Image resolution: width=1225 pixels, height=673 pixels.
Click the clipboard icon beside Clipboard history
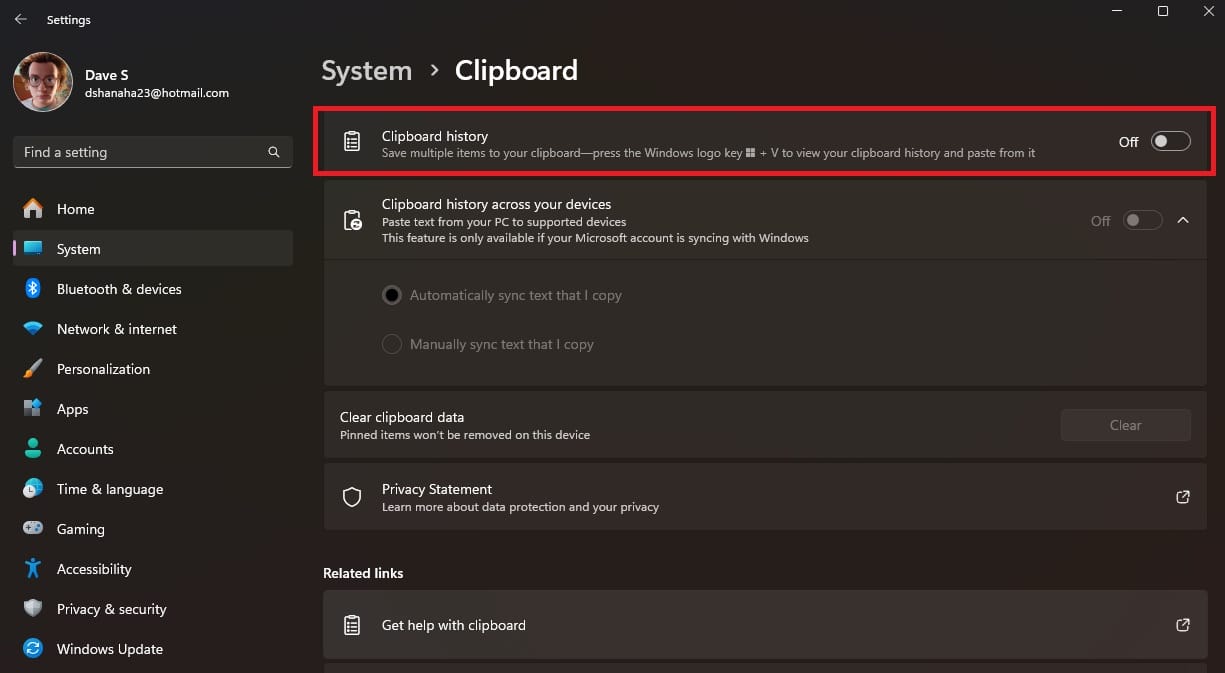(x=351, y=141)
